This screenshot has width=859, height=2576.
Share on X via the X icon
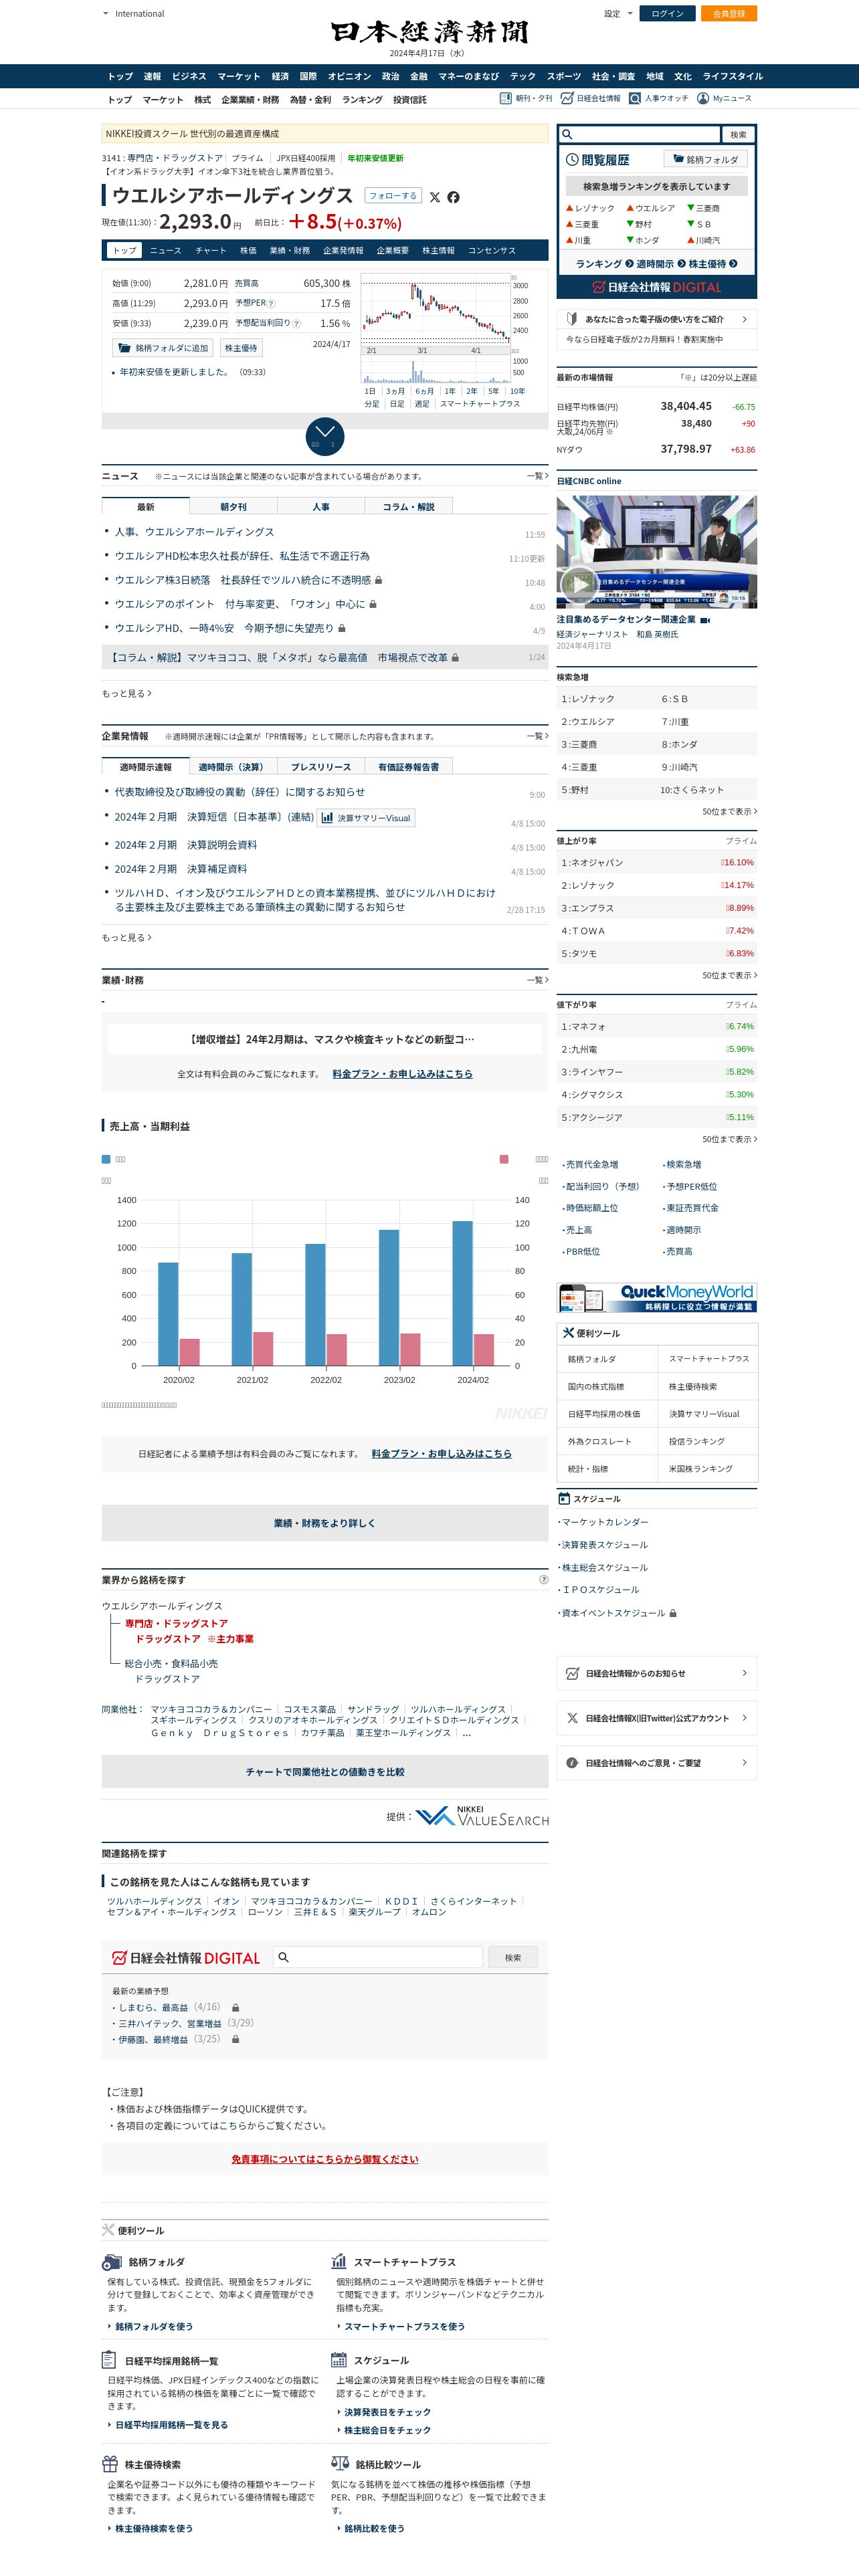point(435,197)
